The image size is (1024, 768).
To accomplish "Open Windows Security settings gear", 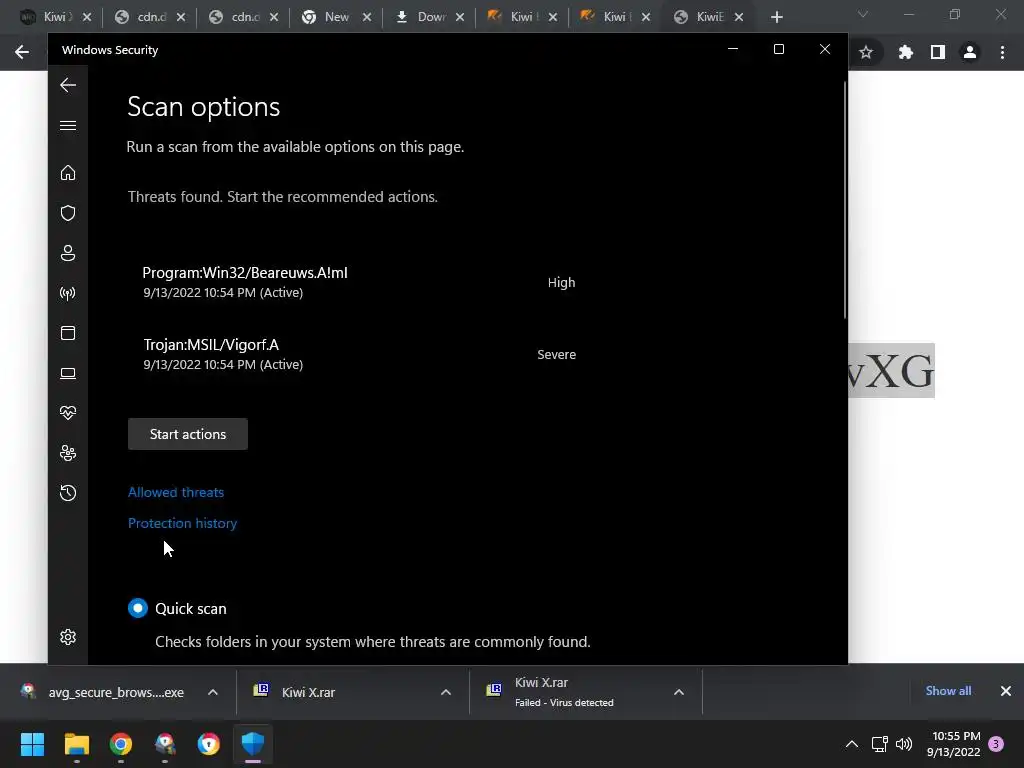I will (68, 637).
